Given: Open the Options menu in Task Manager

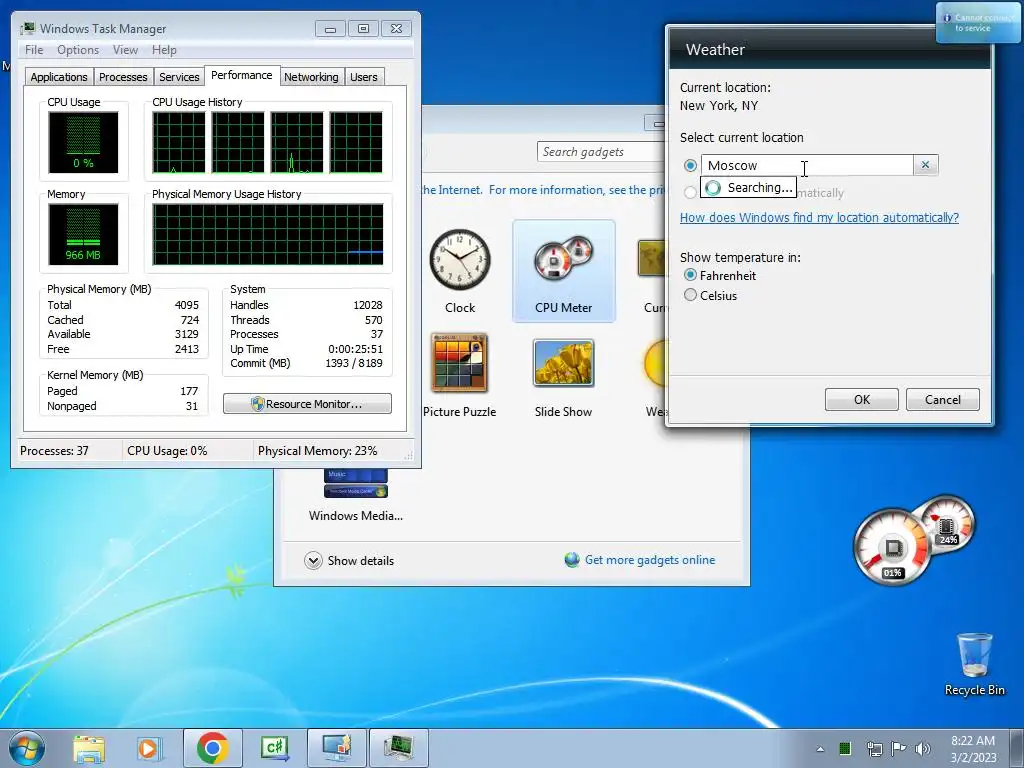Looking at the screenshot, I should pos(78,50).
